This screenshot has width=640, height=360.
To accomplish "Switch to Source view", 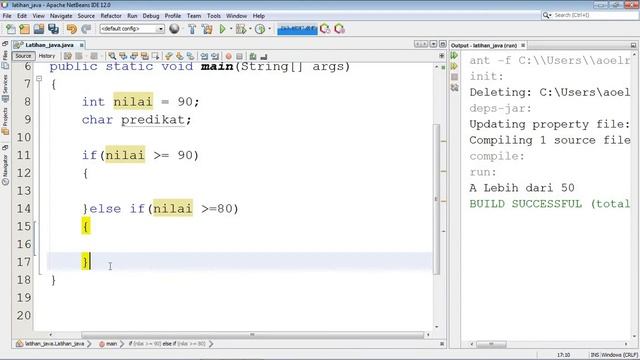I will tap(23, 56).
